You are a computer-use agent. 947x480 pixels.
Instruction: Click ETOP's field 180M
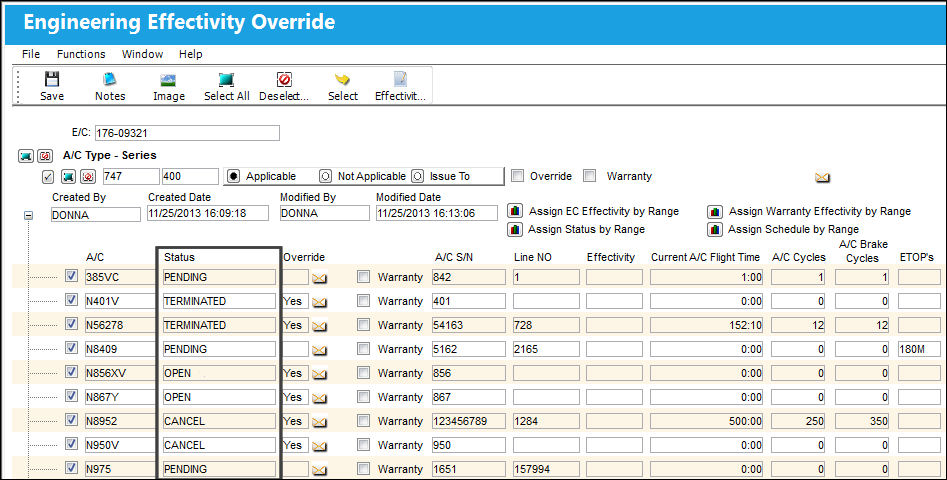point(919,350)
